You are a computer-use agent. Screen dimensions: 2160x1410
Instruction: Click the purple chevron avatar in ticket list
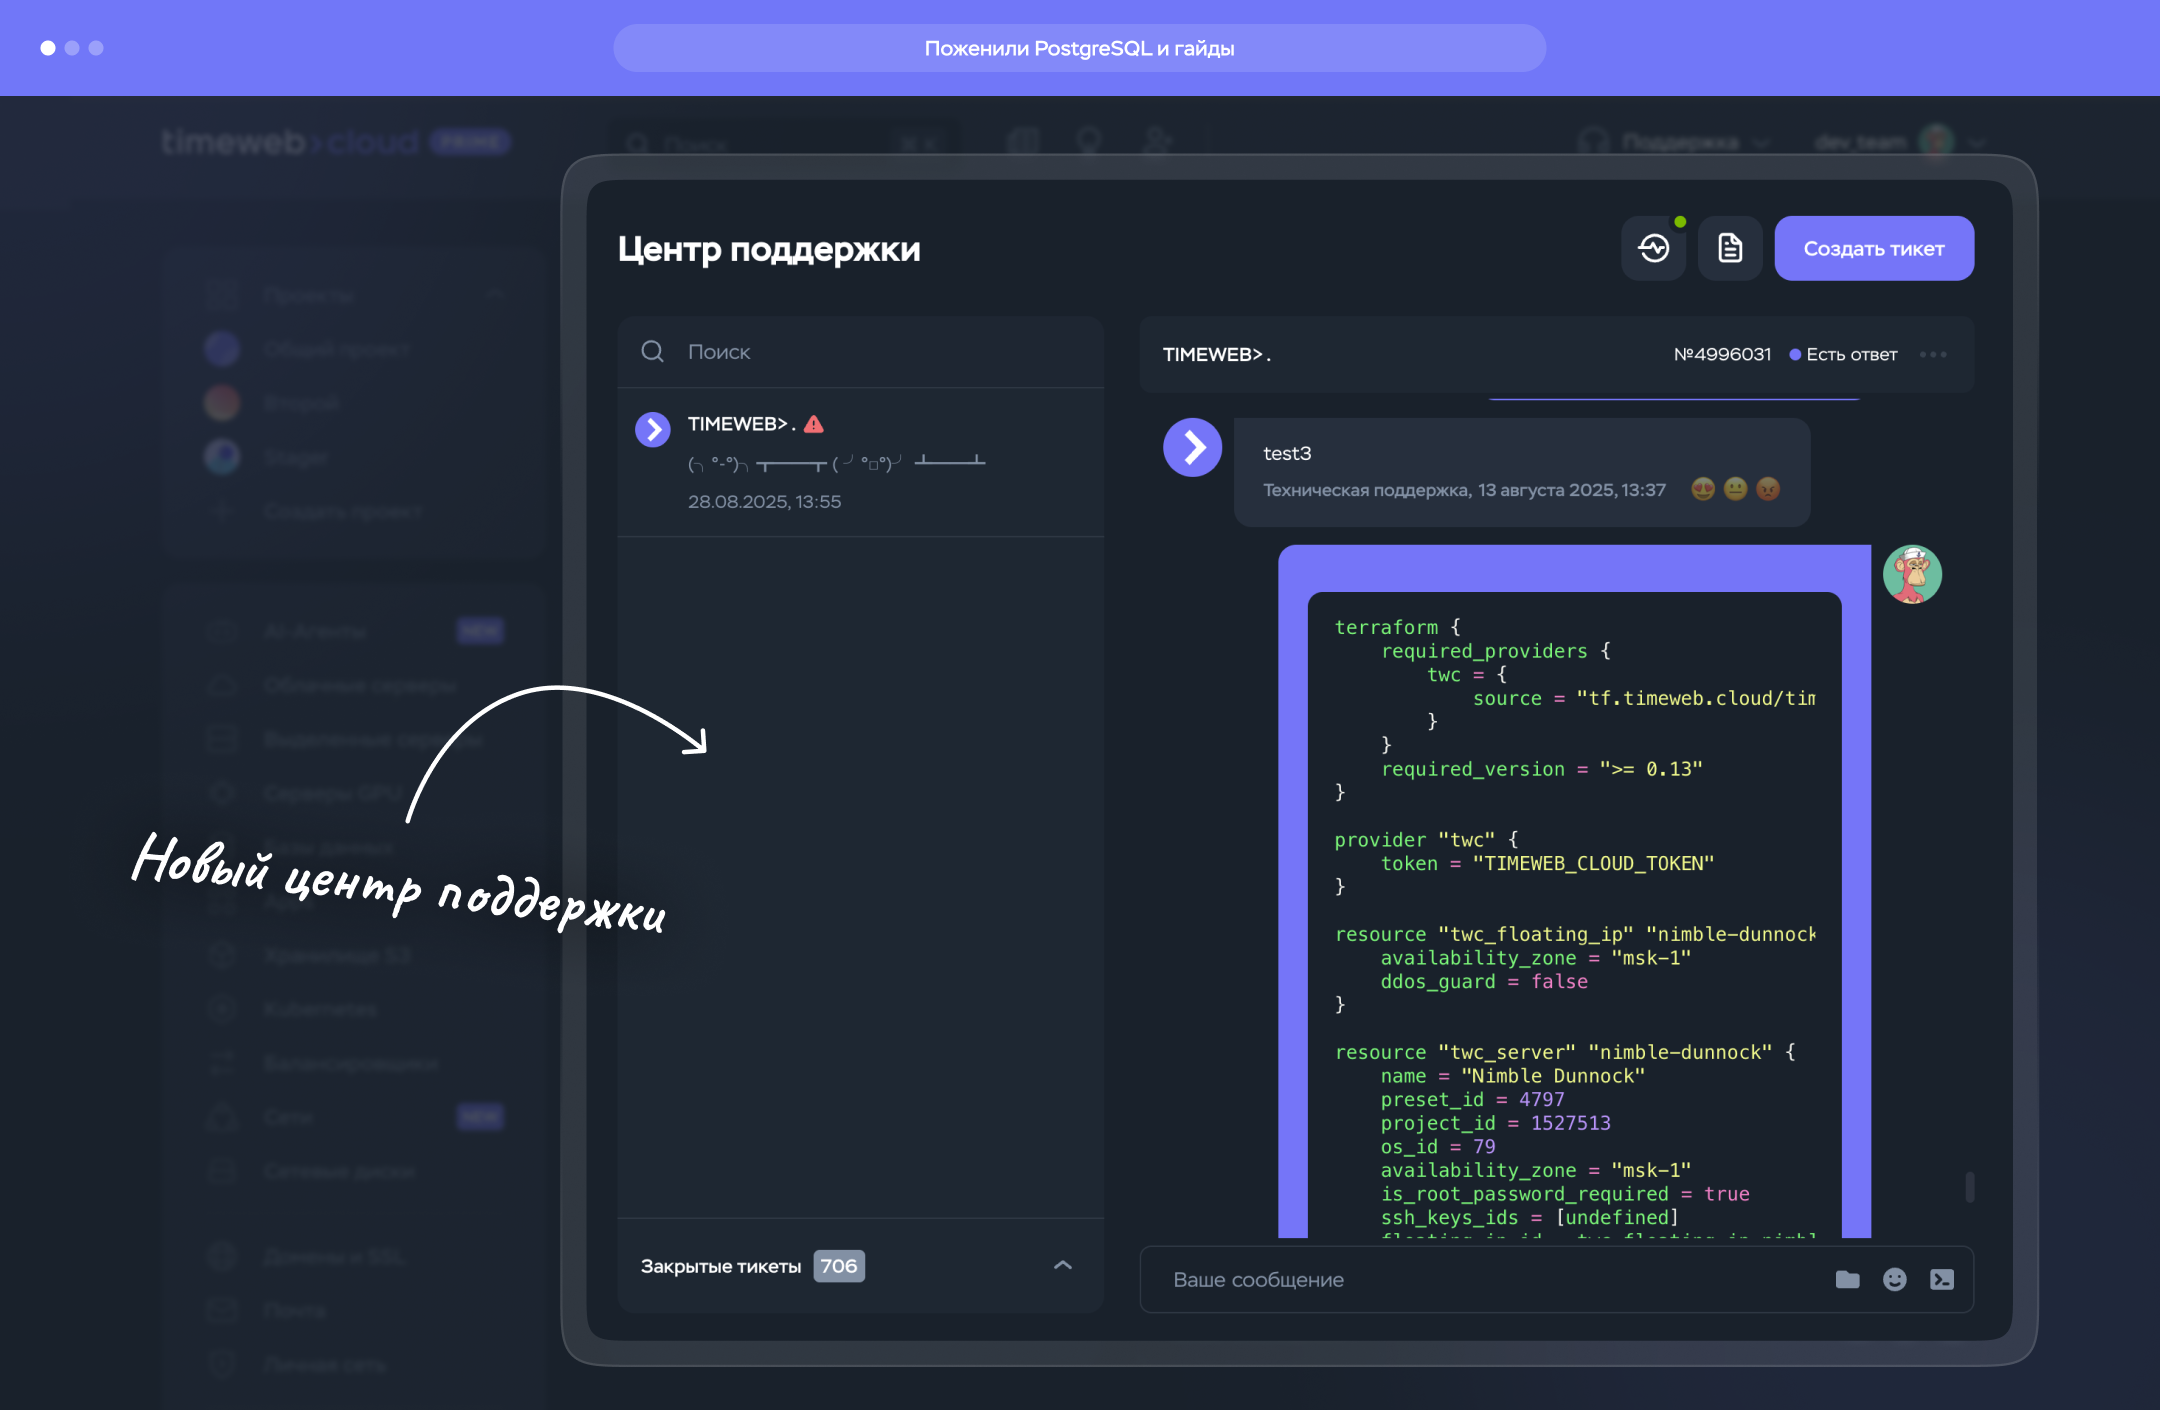[x=653, y=430]
